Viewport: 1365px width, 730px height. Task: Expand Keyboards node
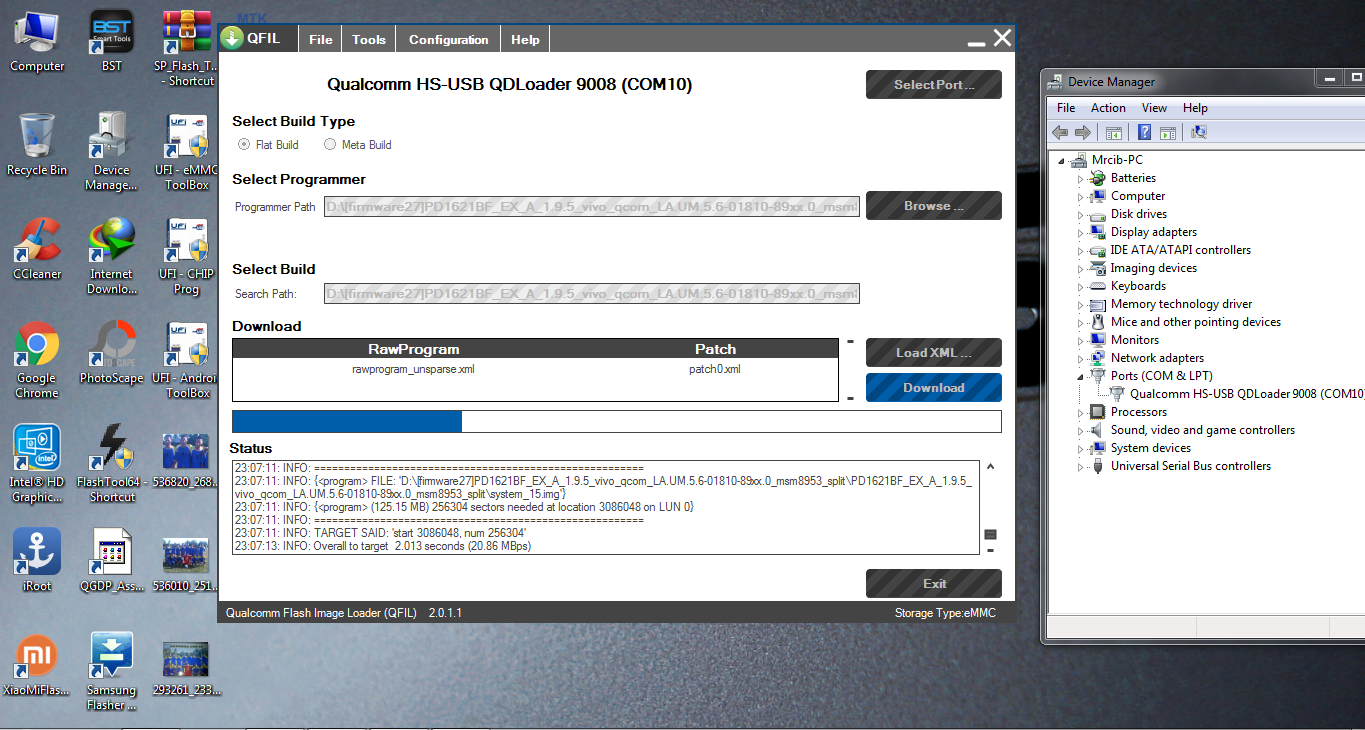[x=1080, y=286]
